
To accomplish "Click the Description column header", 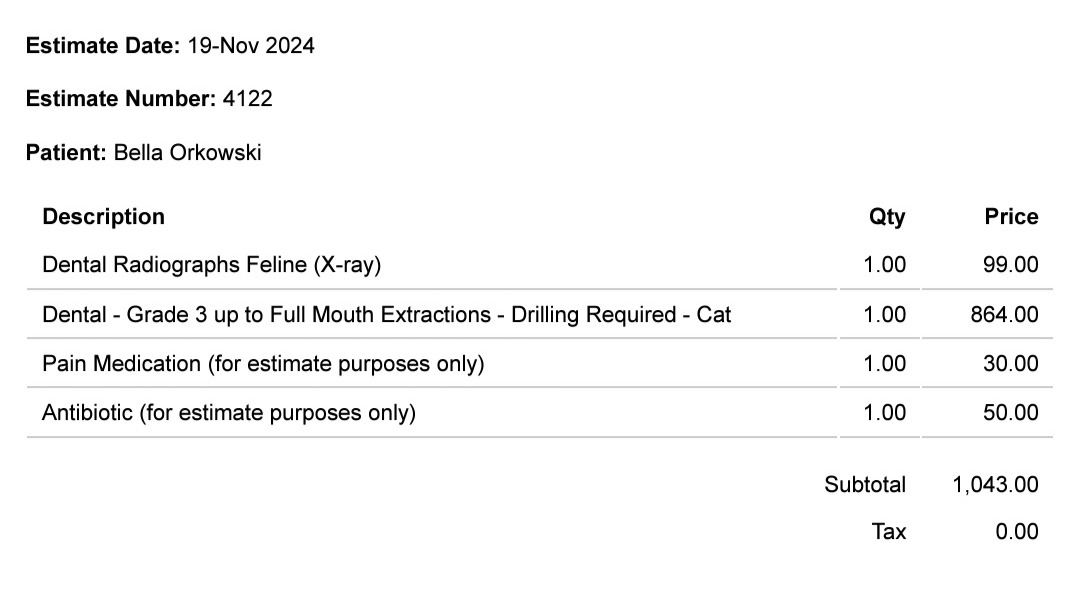I will click(103, 217).
